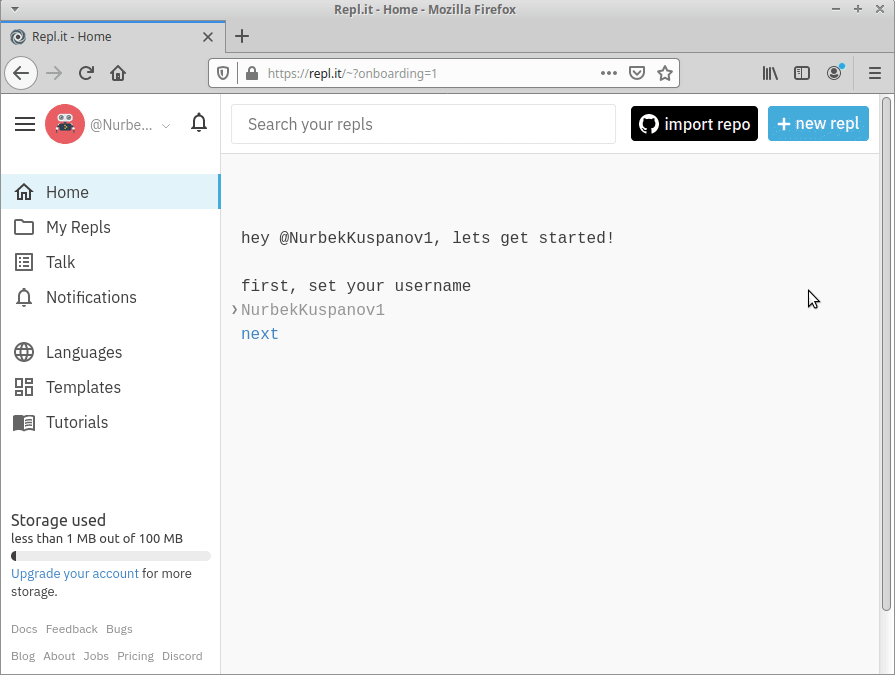Image resolution: width=895 pixels, height=675 pixels.
Task: Toggle the Firefox sidebar view icon
Action: 802,73
